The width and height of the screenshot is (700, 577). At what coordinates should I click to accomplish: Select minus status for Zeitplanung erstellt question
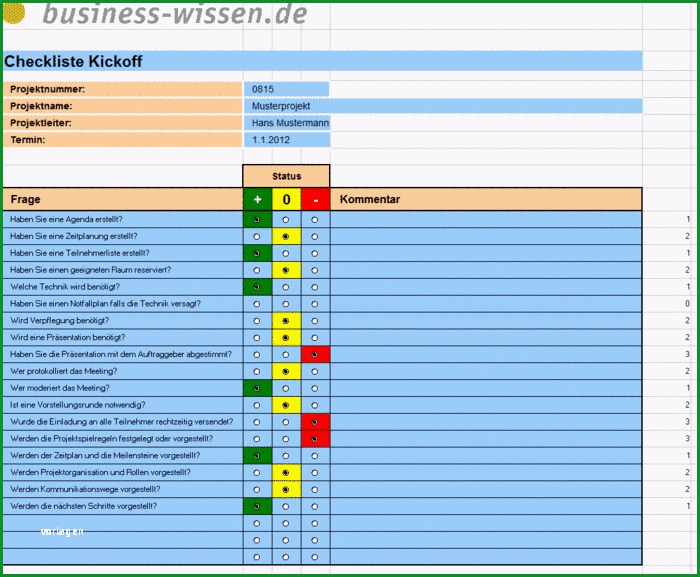[315, 237]
